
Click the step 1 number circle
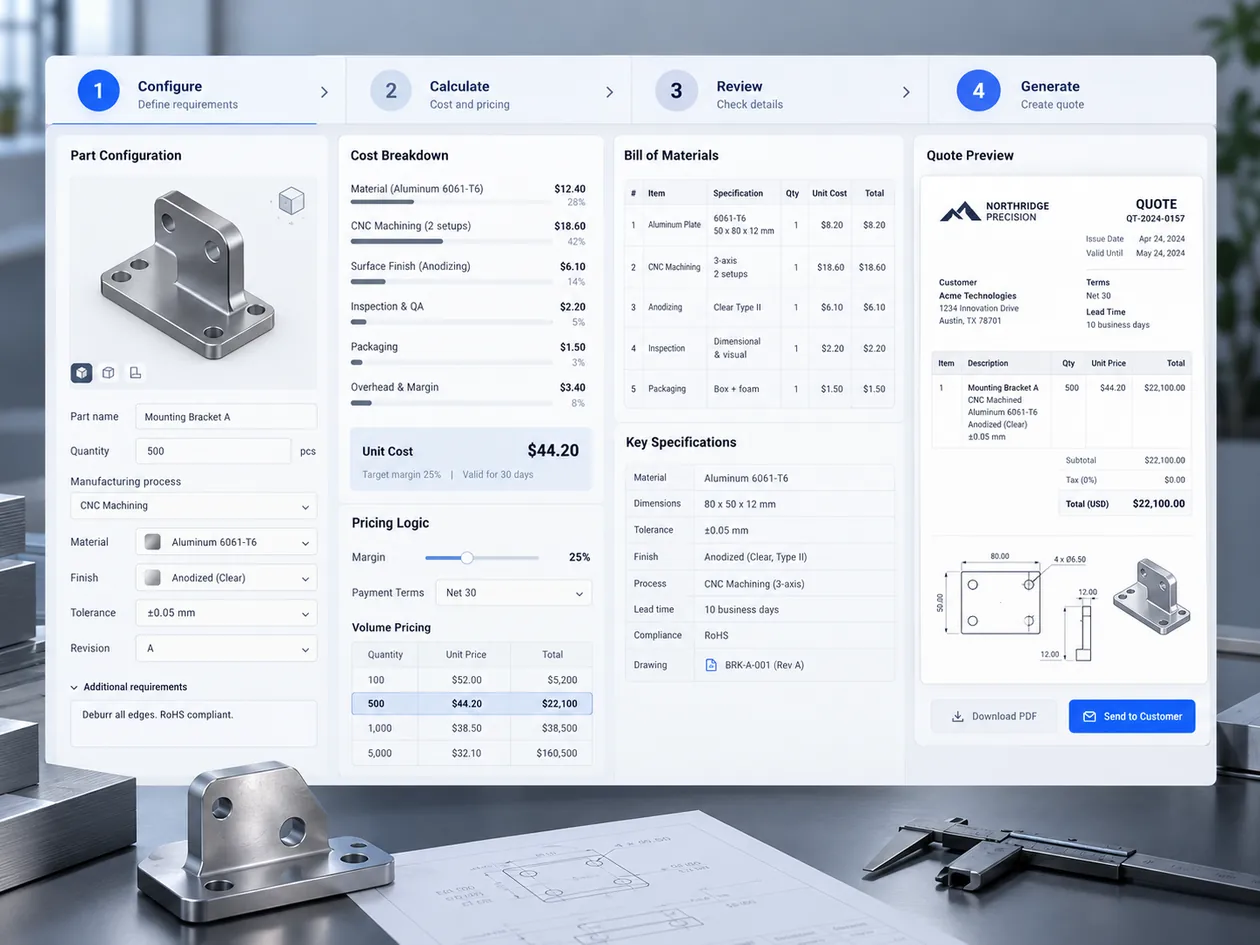[98, 91]
